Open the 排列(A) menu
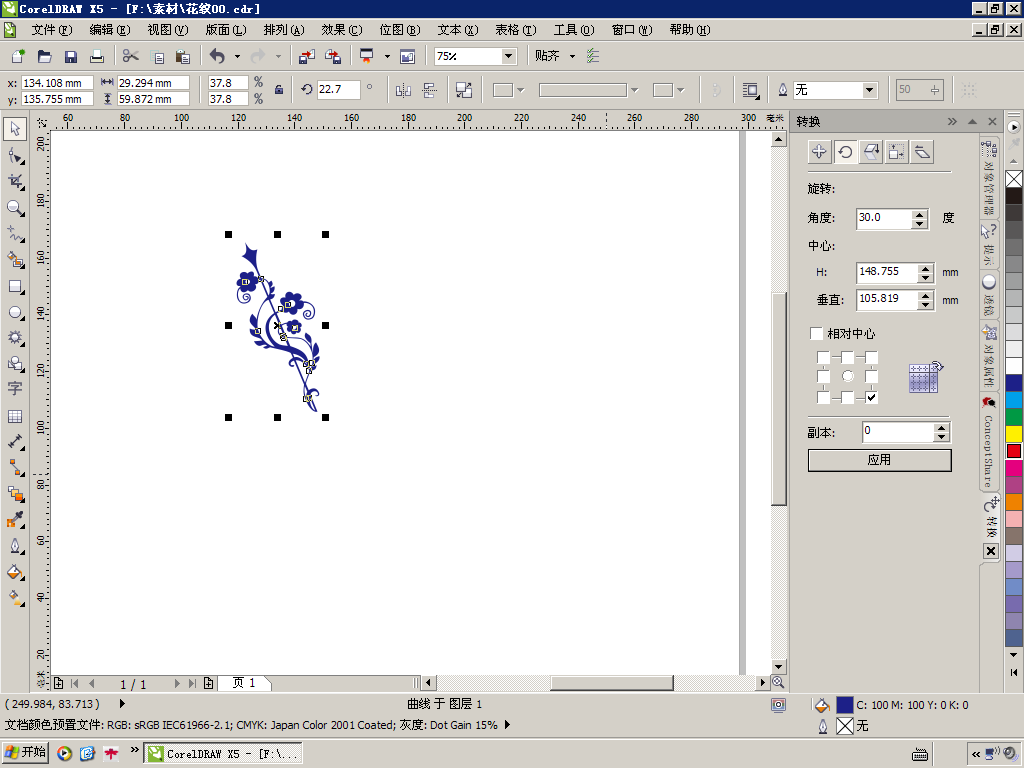This screenshot has width=1024, height=768. pos(284,30)
